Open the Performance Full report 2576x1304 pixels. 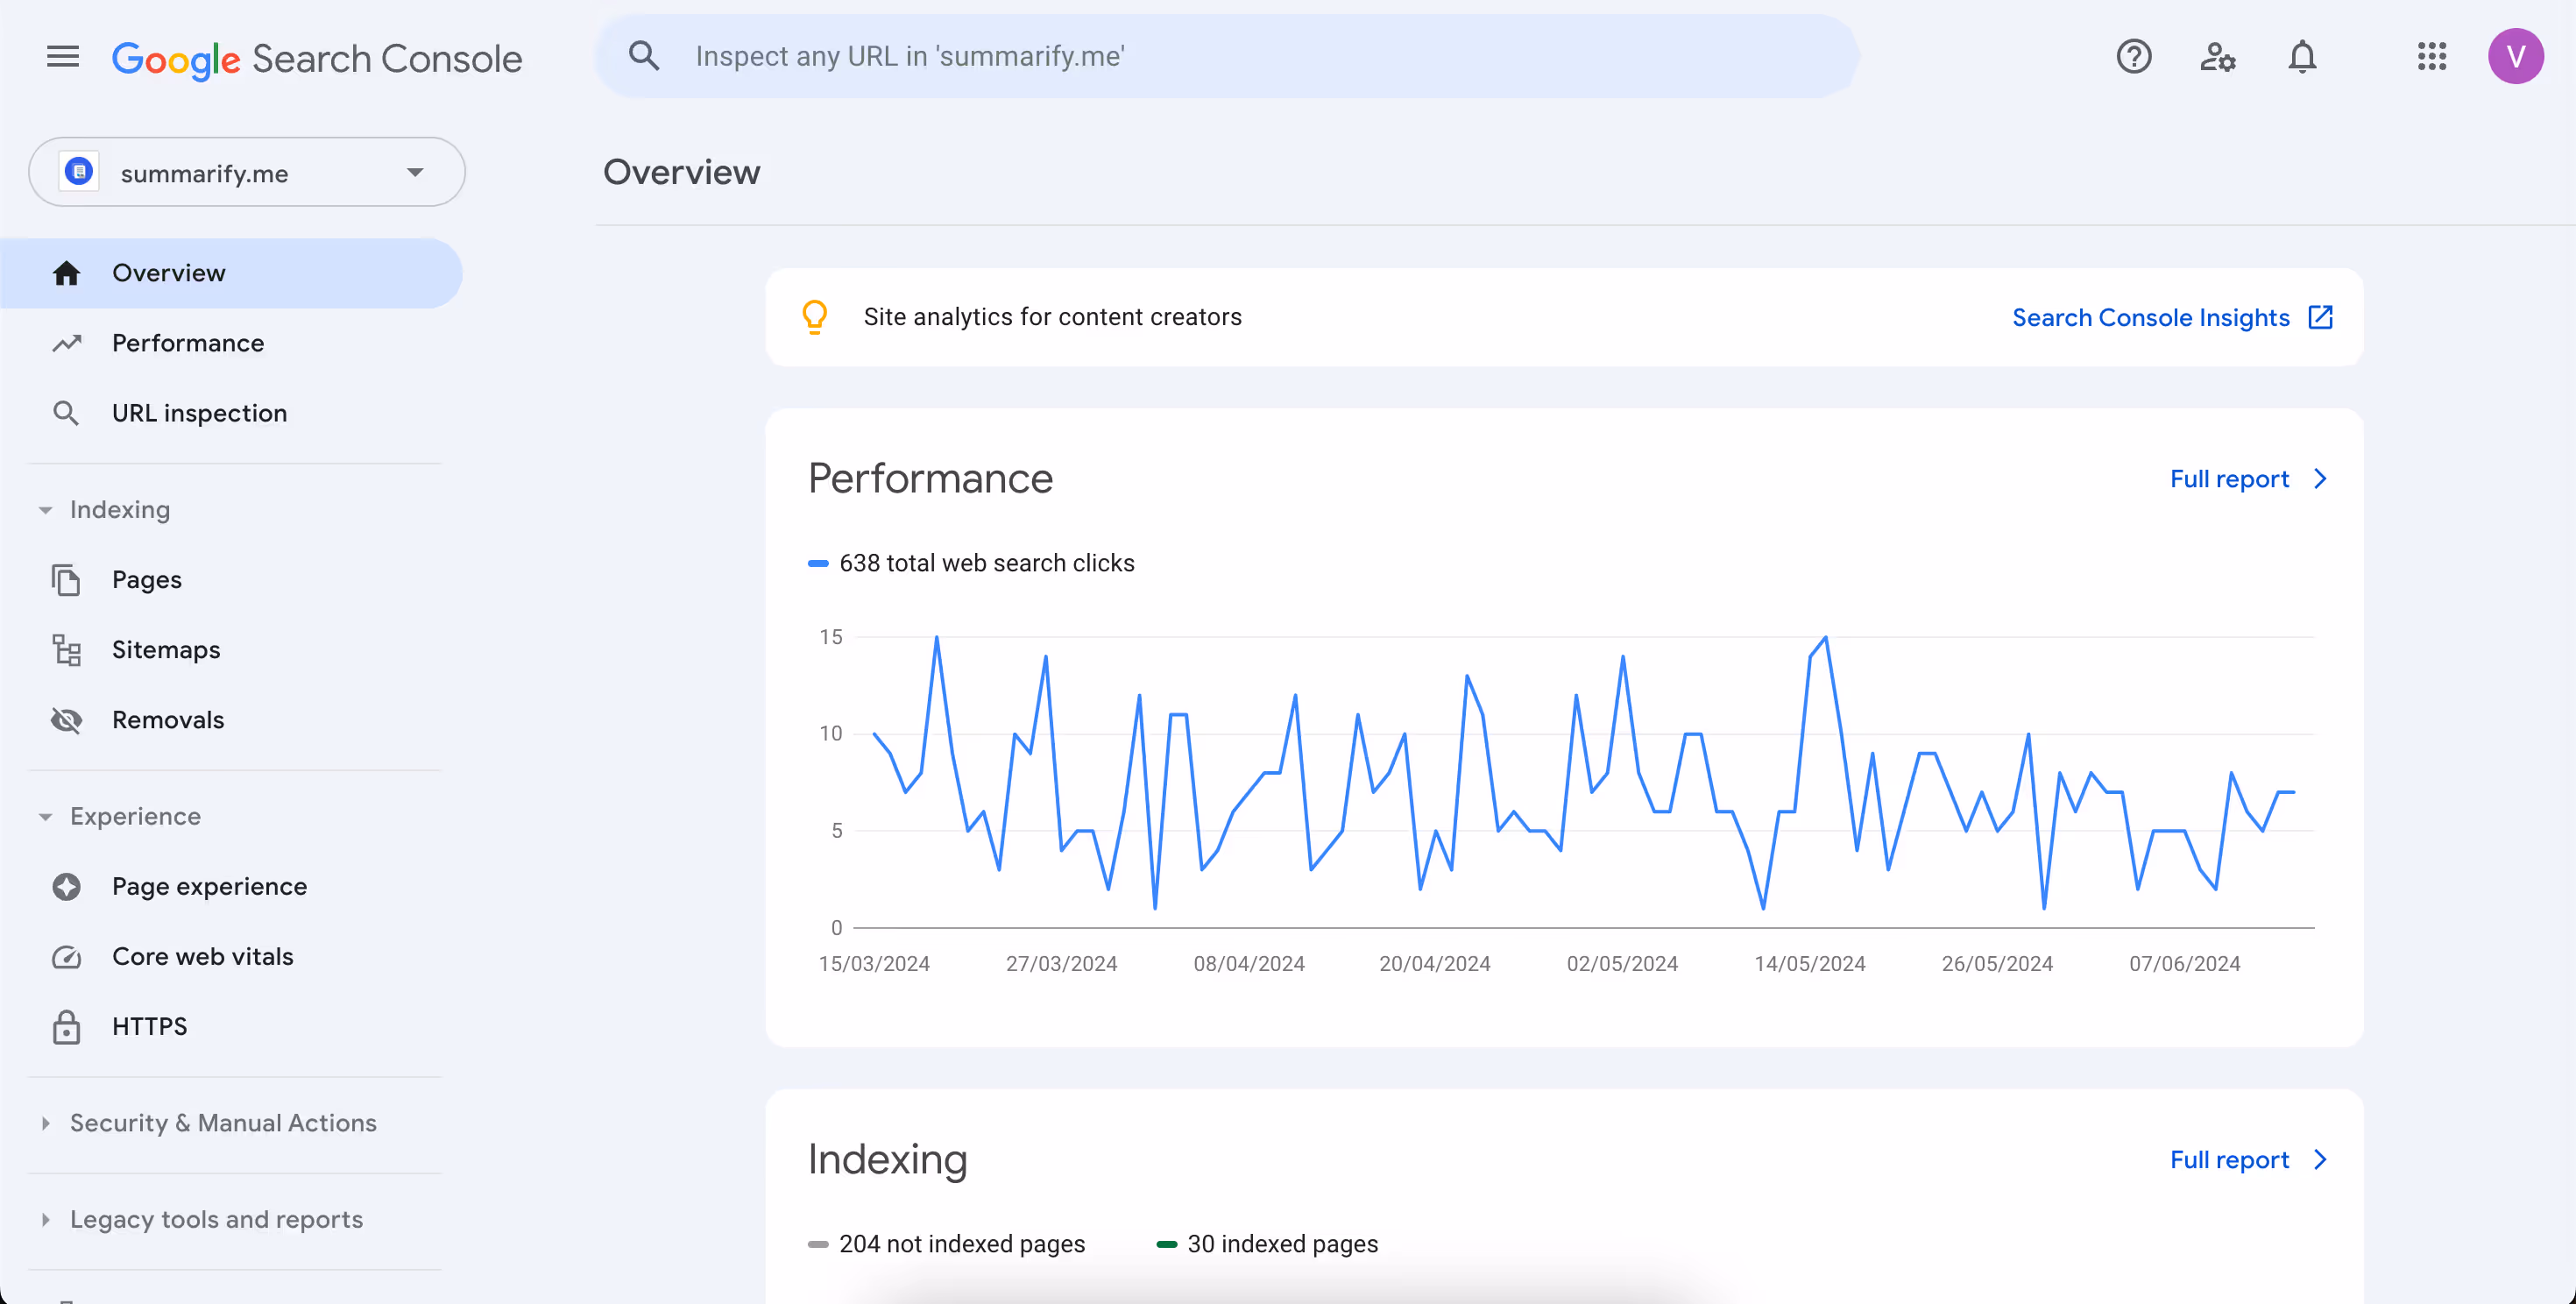click(x=2247, y=479)
